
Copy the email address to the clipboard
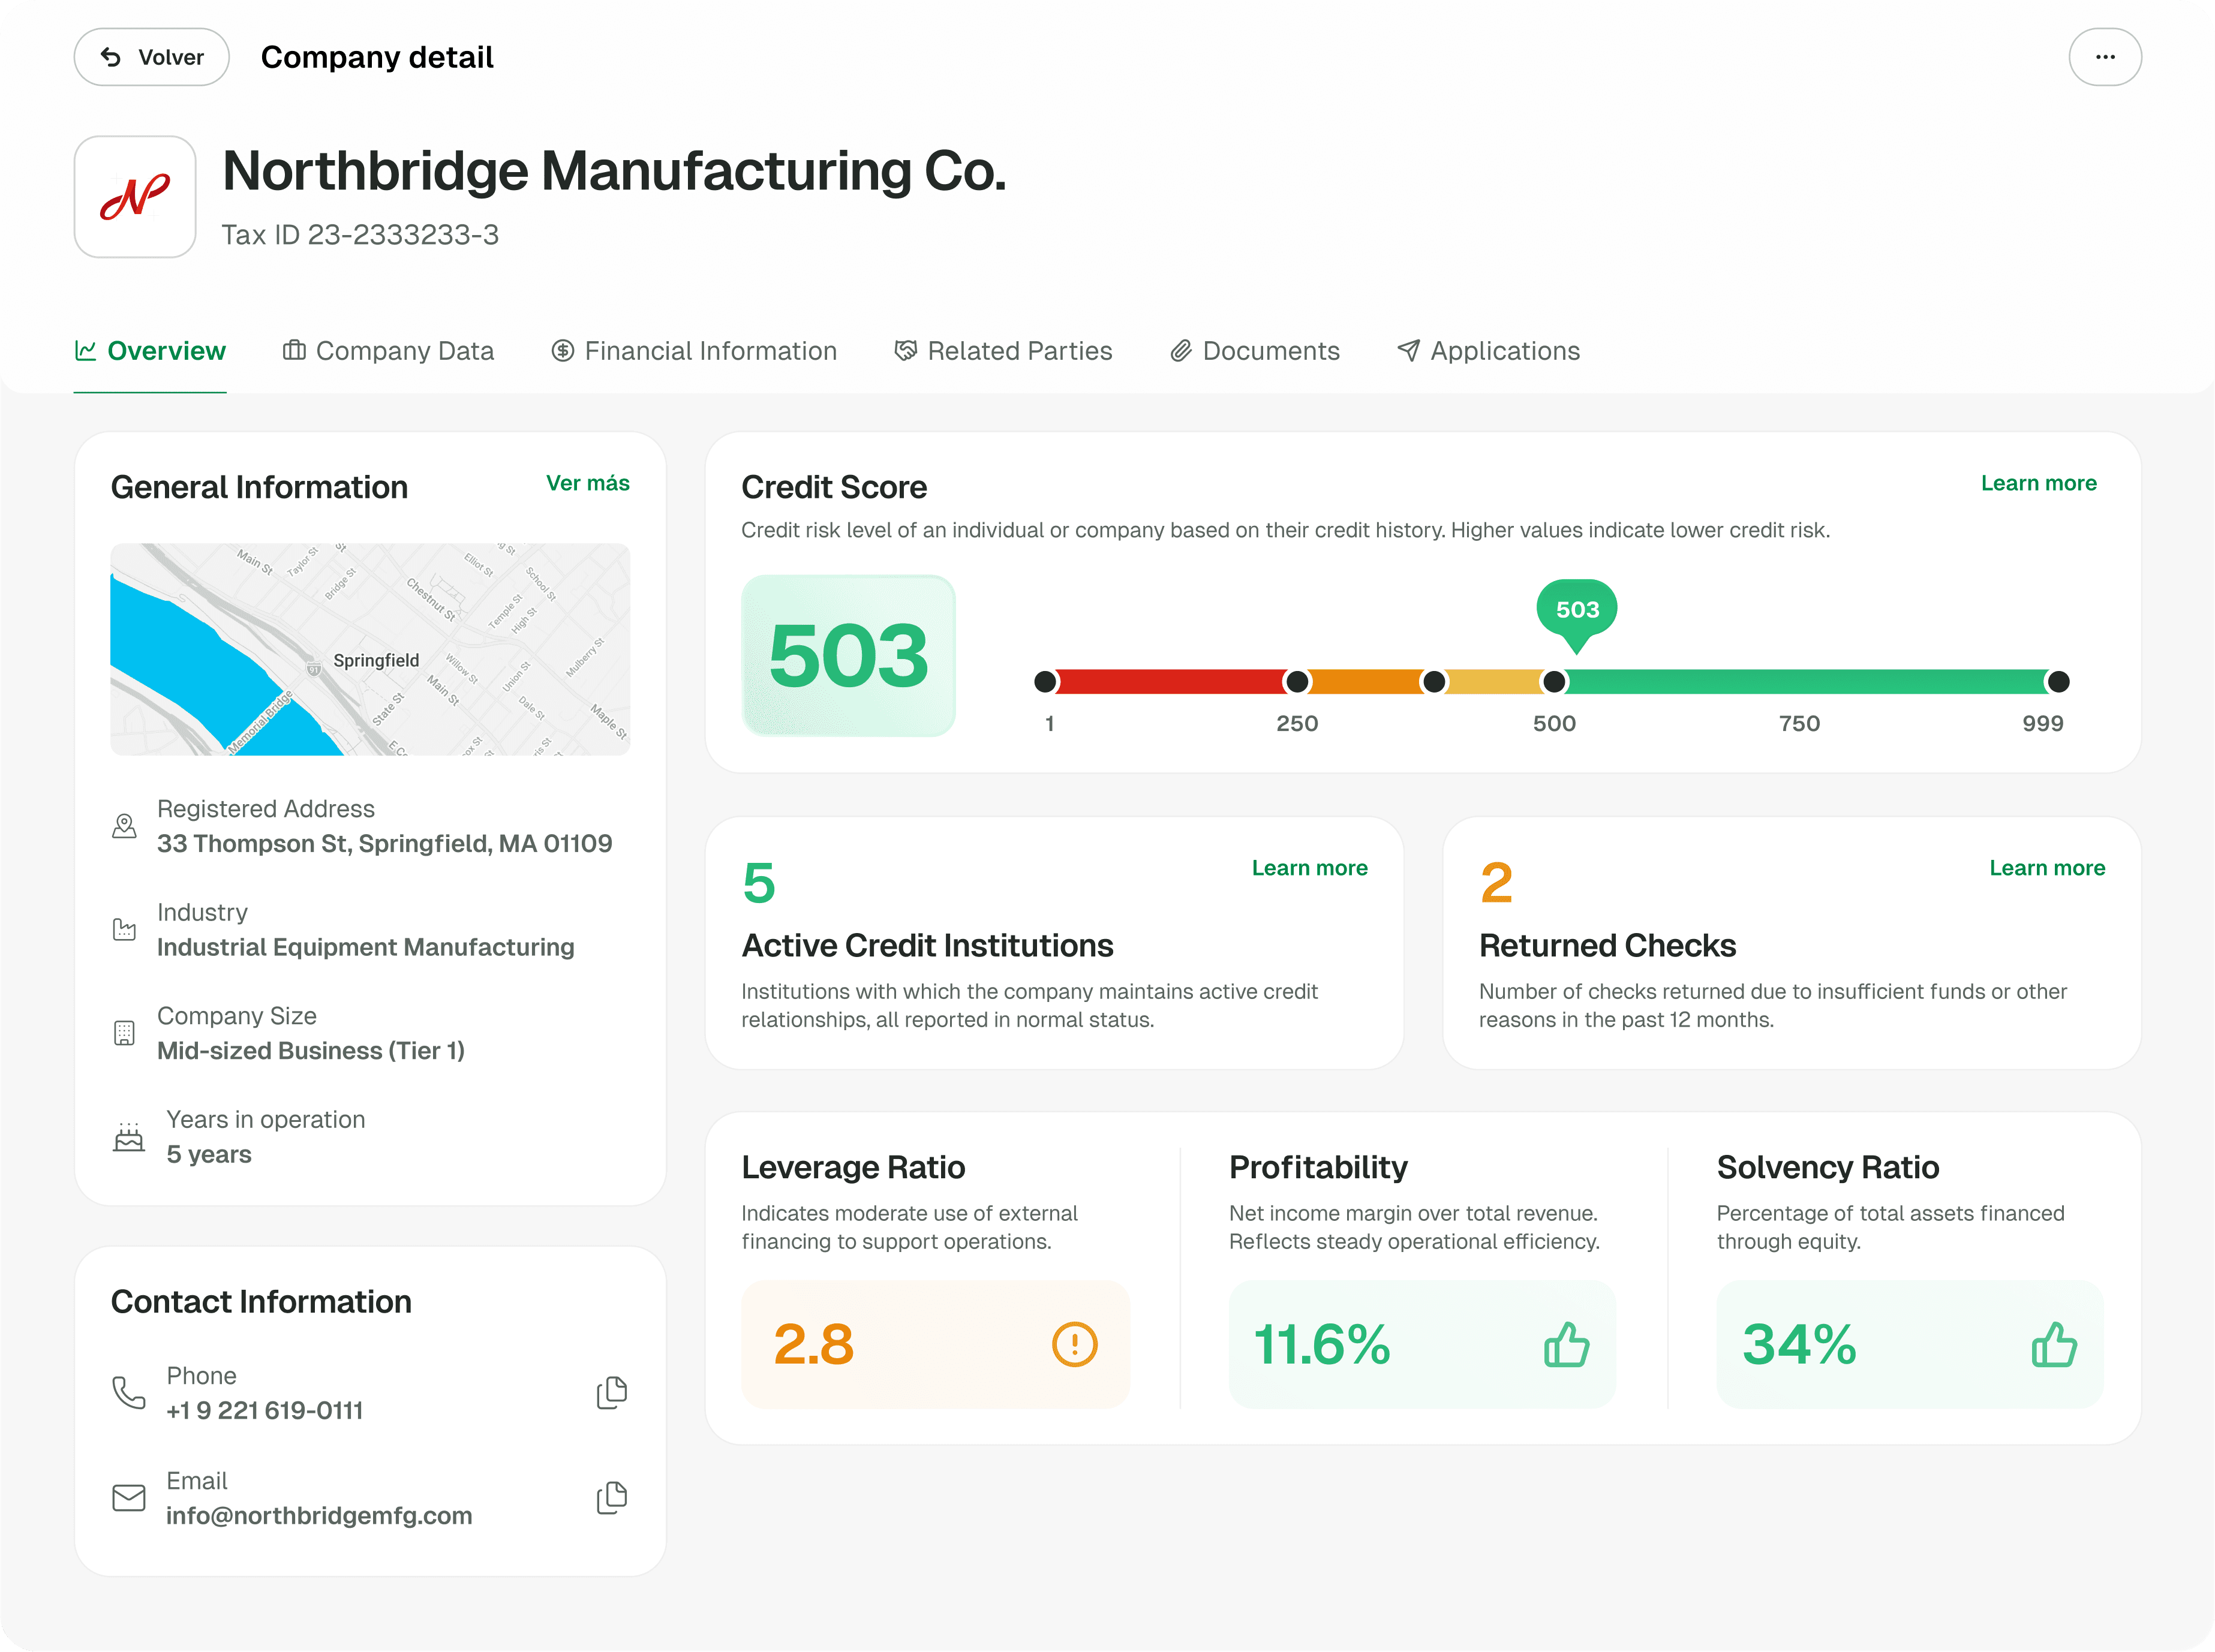pos(611,1498)
